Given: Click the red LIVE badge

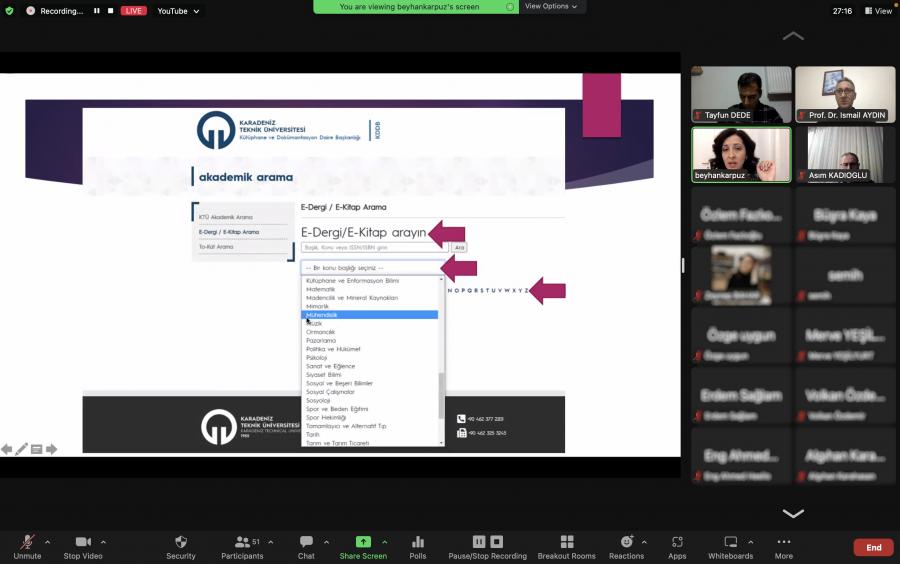Looking at the screenshot, I should coord(133,11).
